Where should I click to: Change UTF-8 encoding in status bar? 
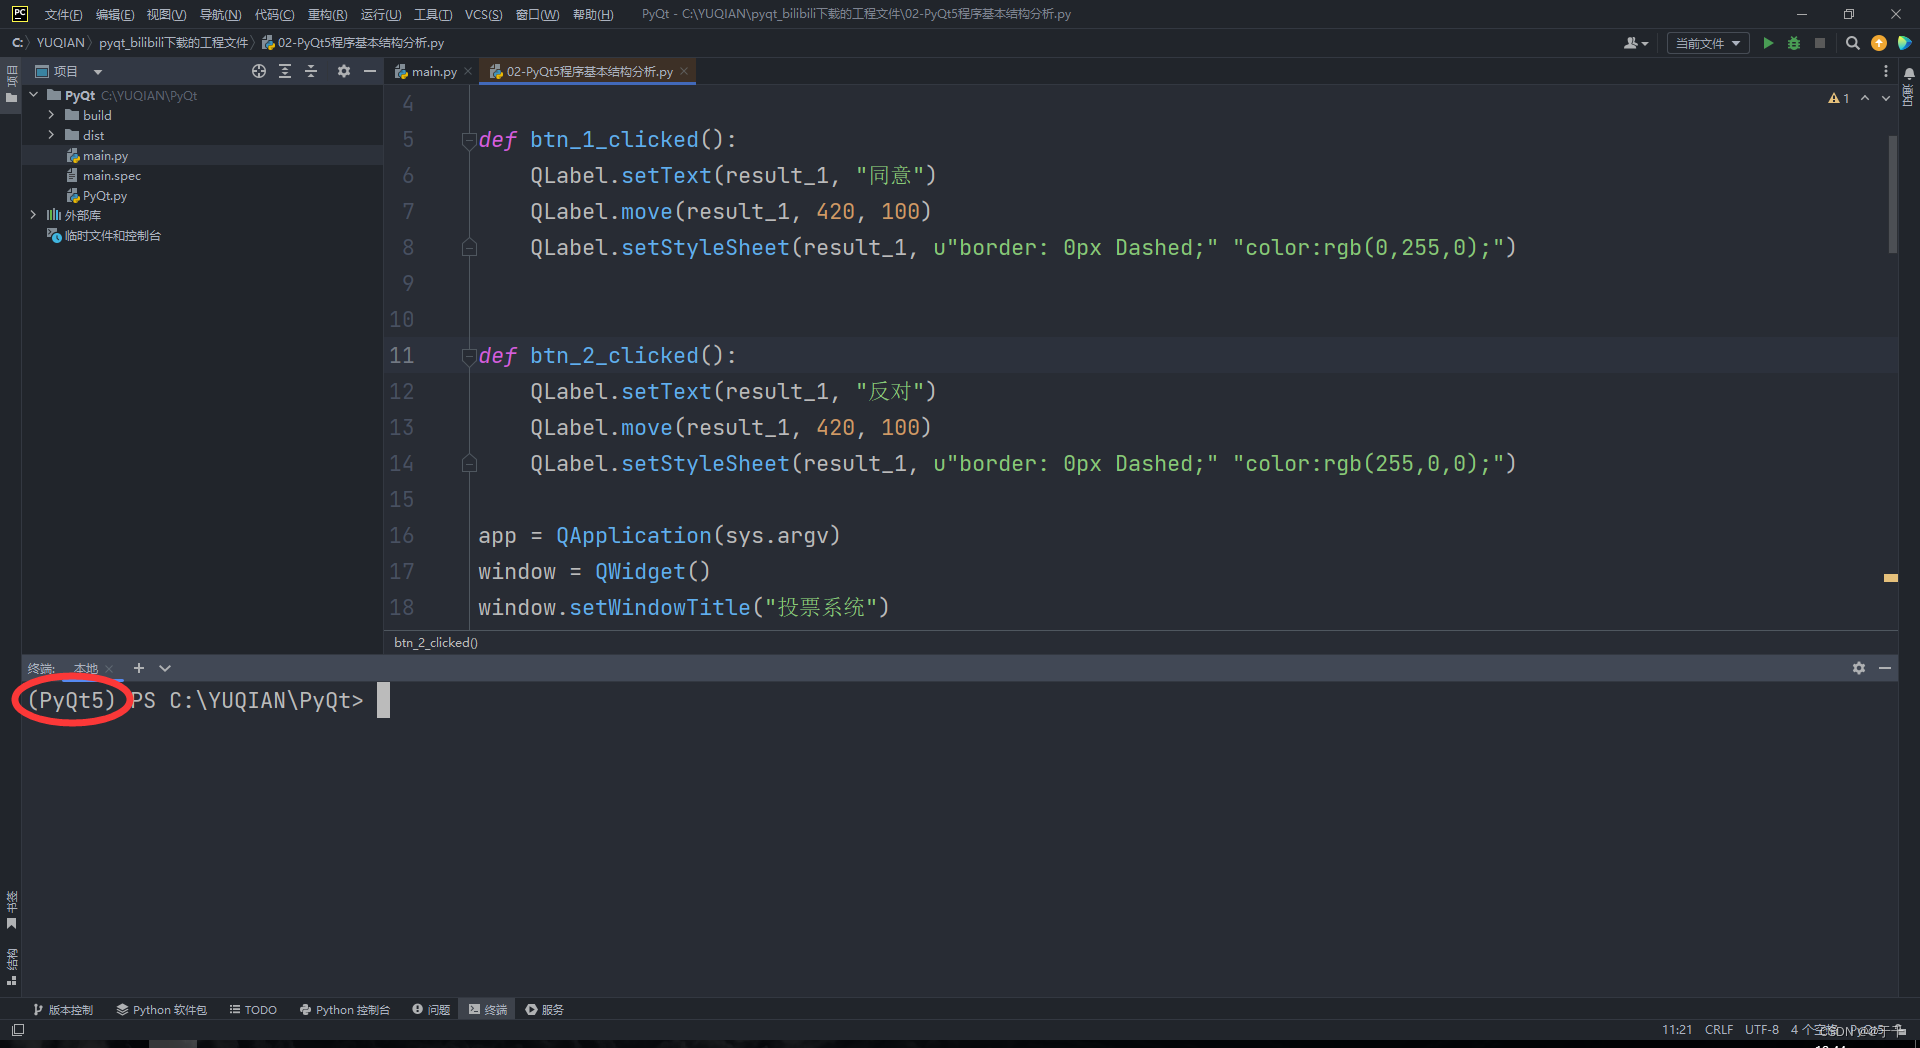tap(1762, 1030)
